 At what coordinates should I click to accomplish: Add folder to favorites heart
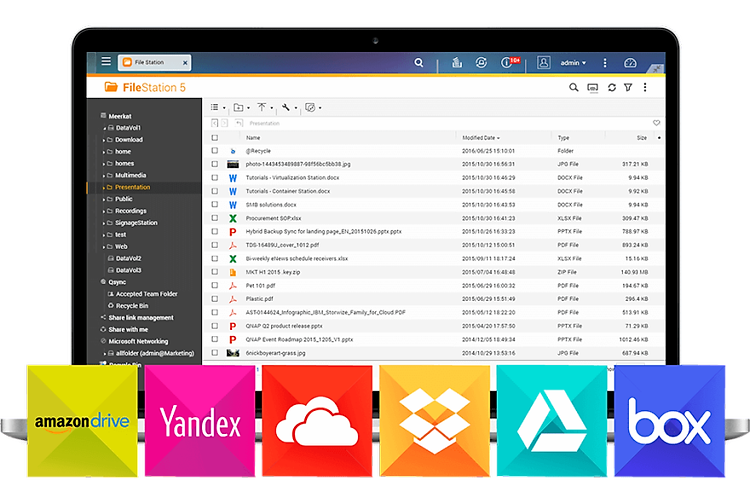[656, 123]
